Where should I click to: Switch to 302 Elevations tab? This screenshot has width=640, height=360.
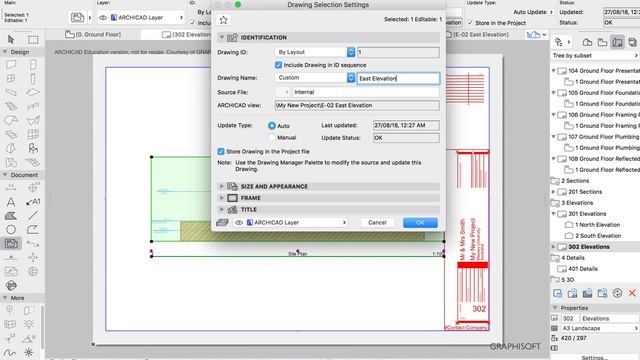tap(186, 35)
